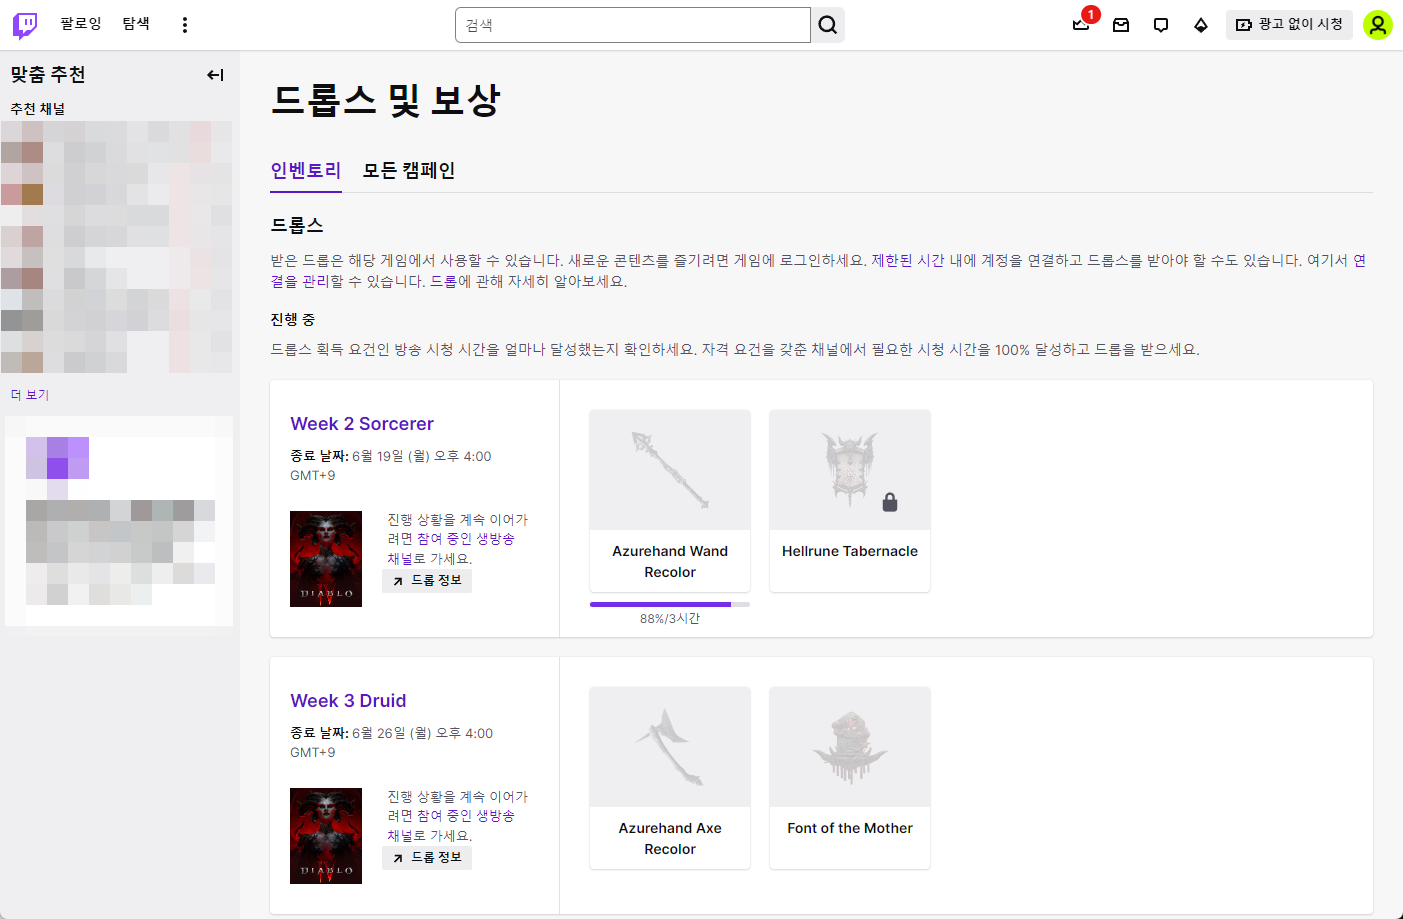Click the Azurehand Wand Recolor progress bar
The width and height of the screenshot is (1403, 919).
[x=670, y=604]
